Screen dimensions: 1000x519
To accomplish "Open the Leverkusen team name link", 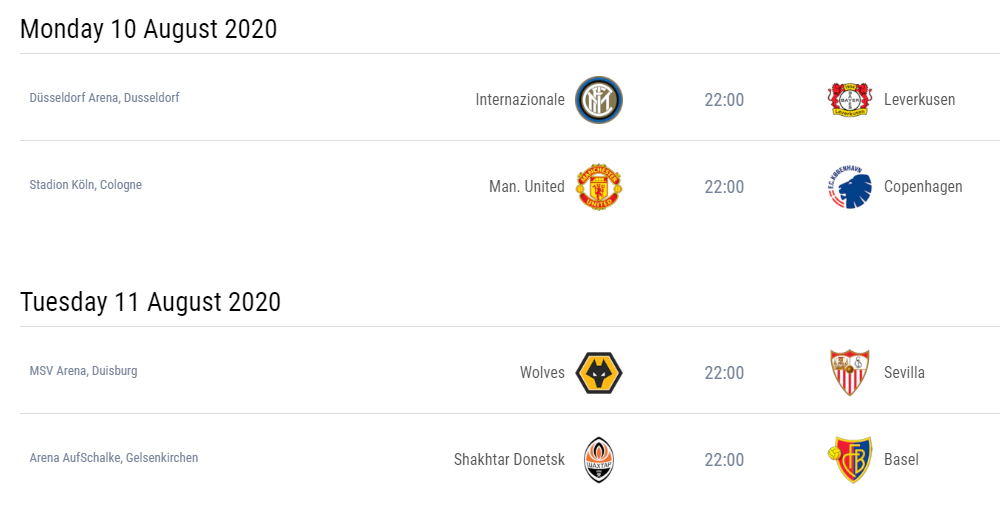I will click(919, 100).
